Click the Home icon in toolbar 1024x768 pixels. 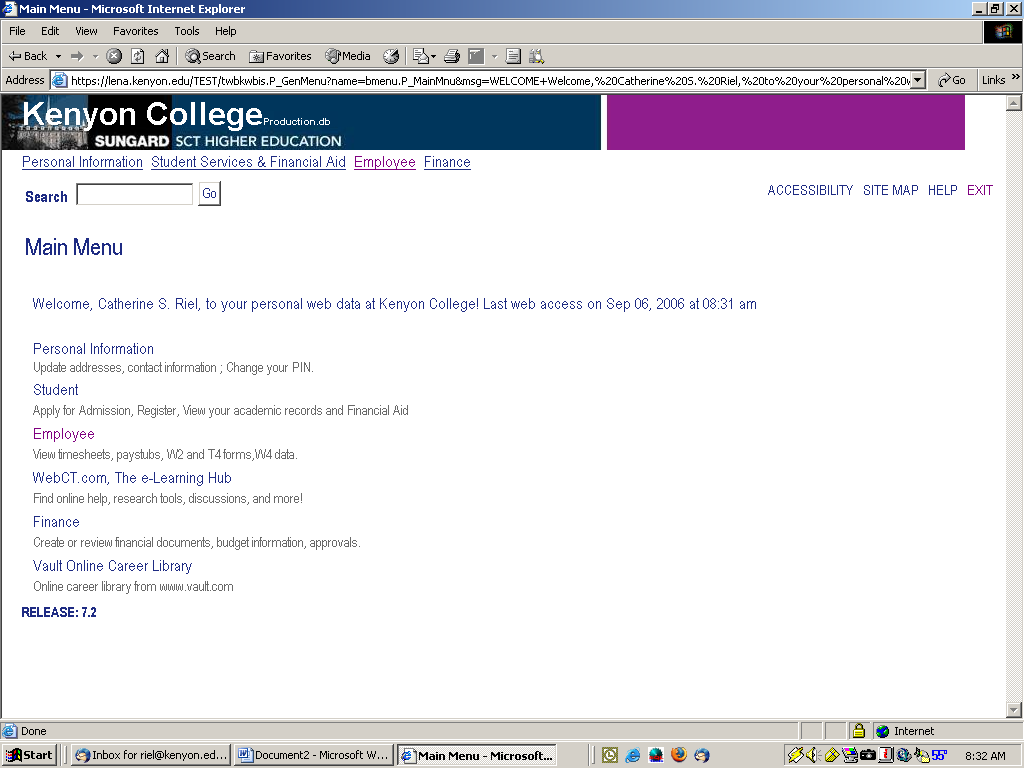[x=162, y=56]
